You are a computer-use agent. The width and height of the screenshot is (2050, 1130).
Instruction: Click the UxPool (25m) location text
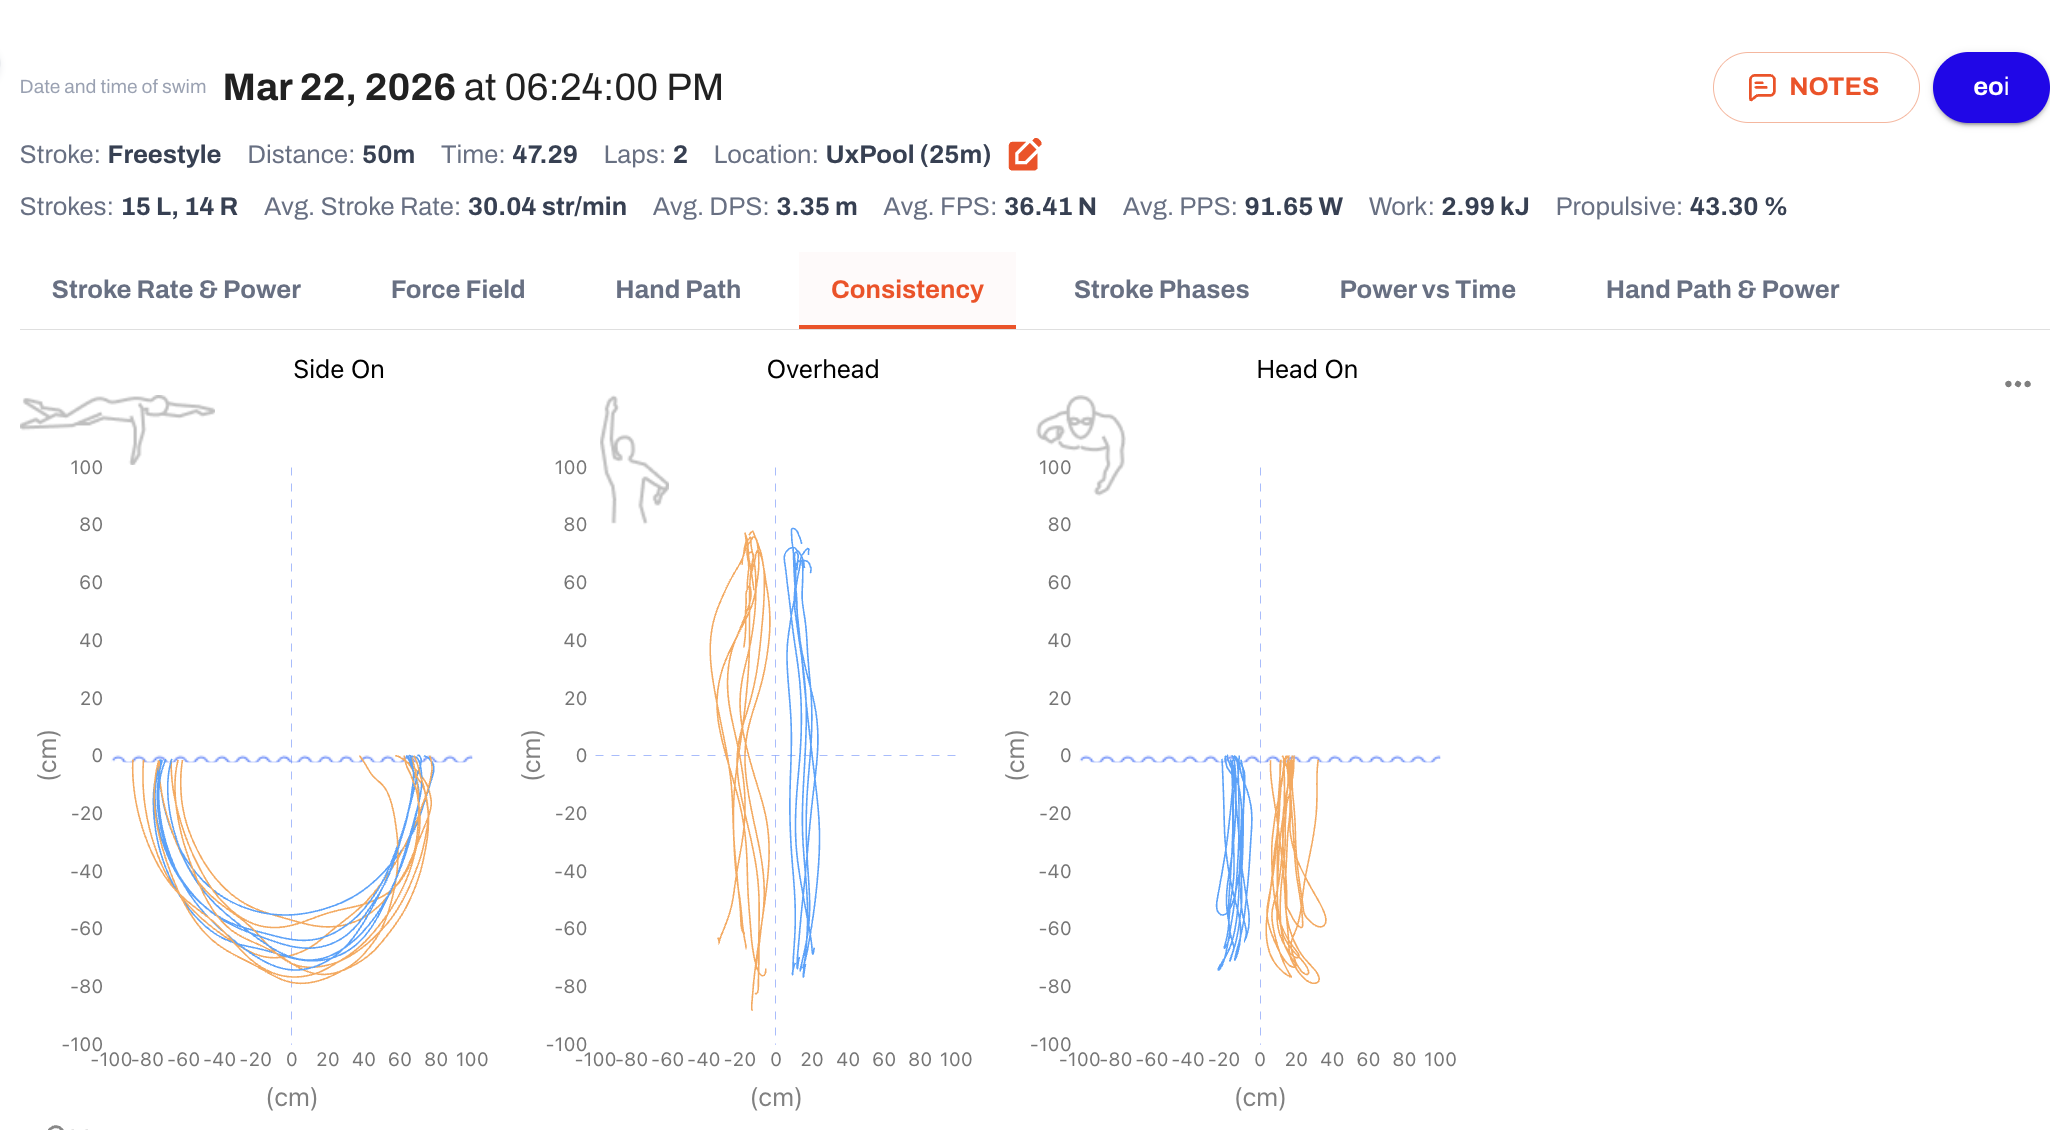tap(908, 155)
